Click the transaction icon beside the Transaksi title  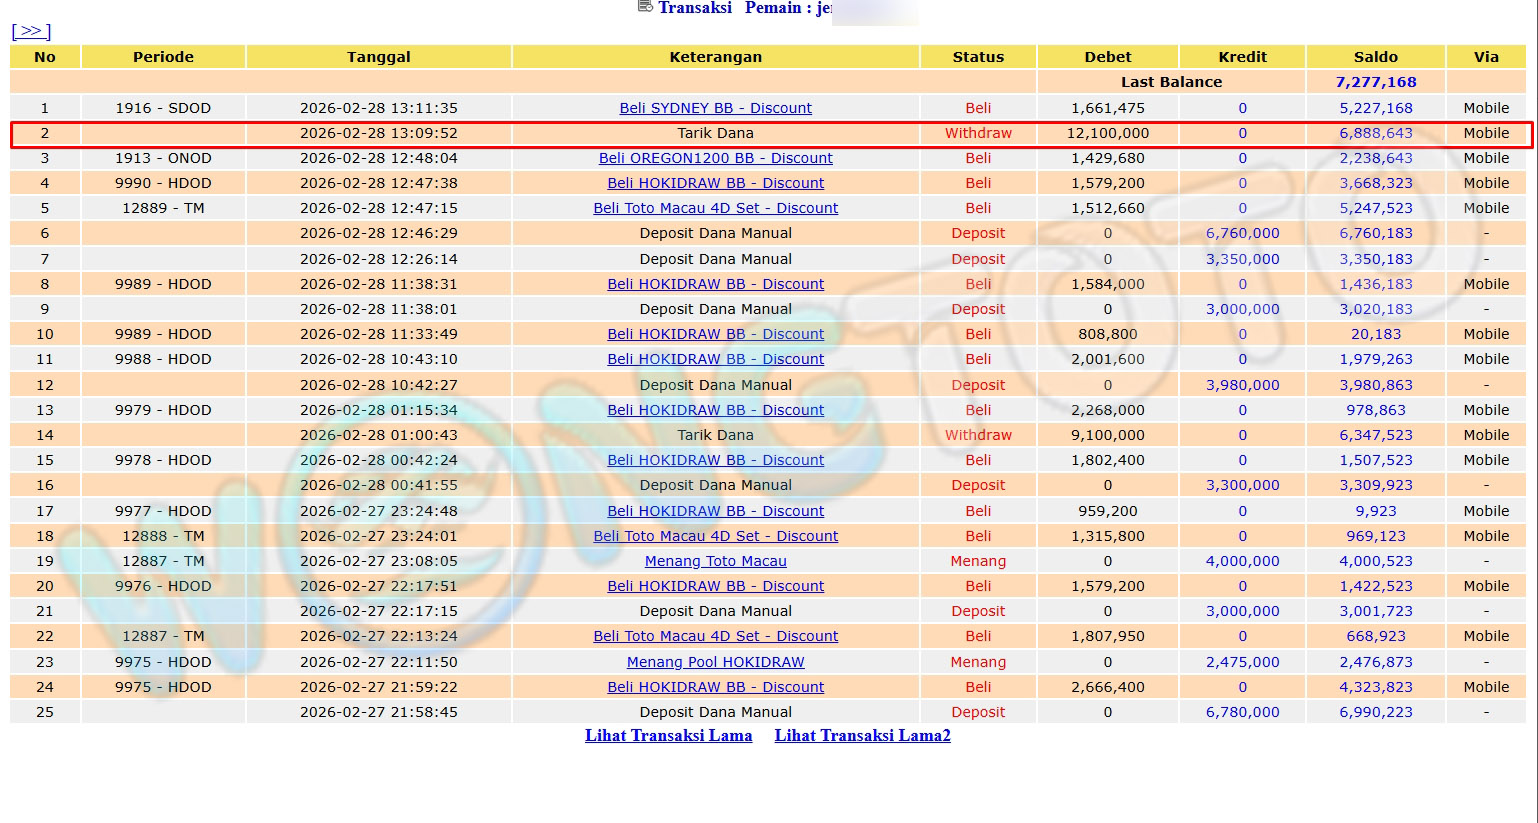coord(645,7)
